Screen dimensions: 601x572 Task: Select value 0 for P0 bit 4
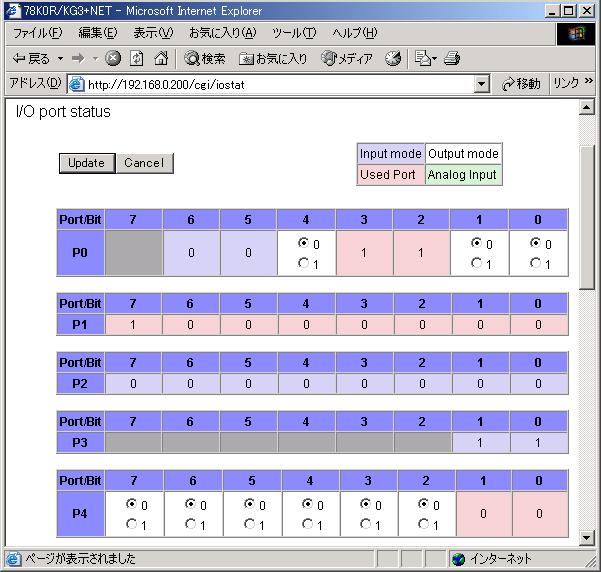304,243
